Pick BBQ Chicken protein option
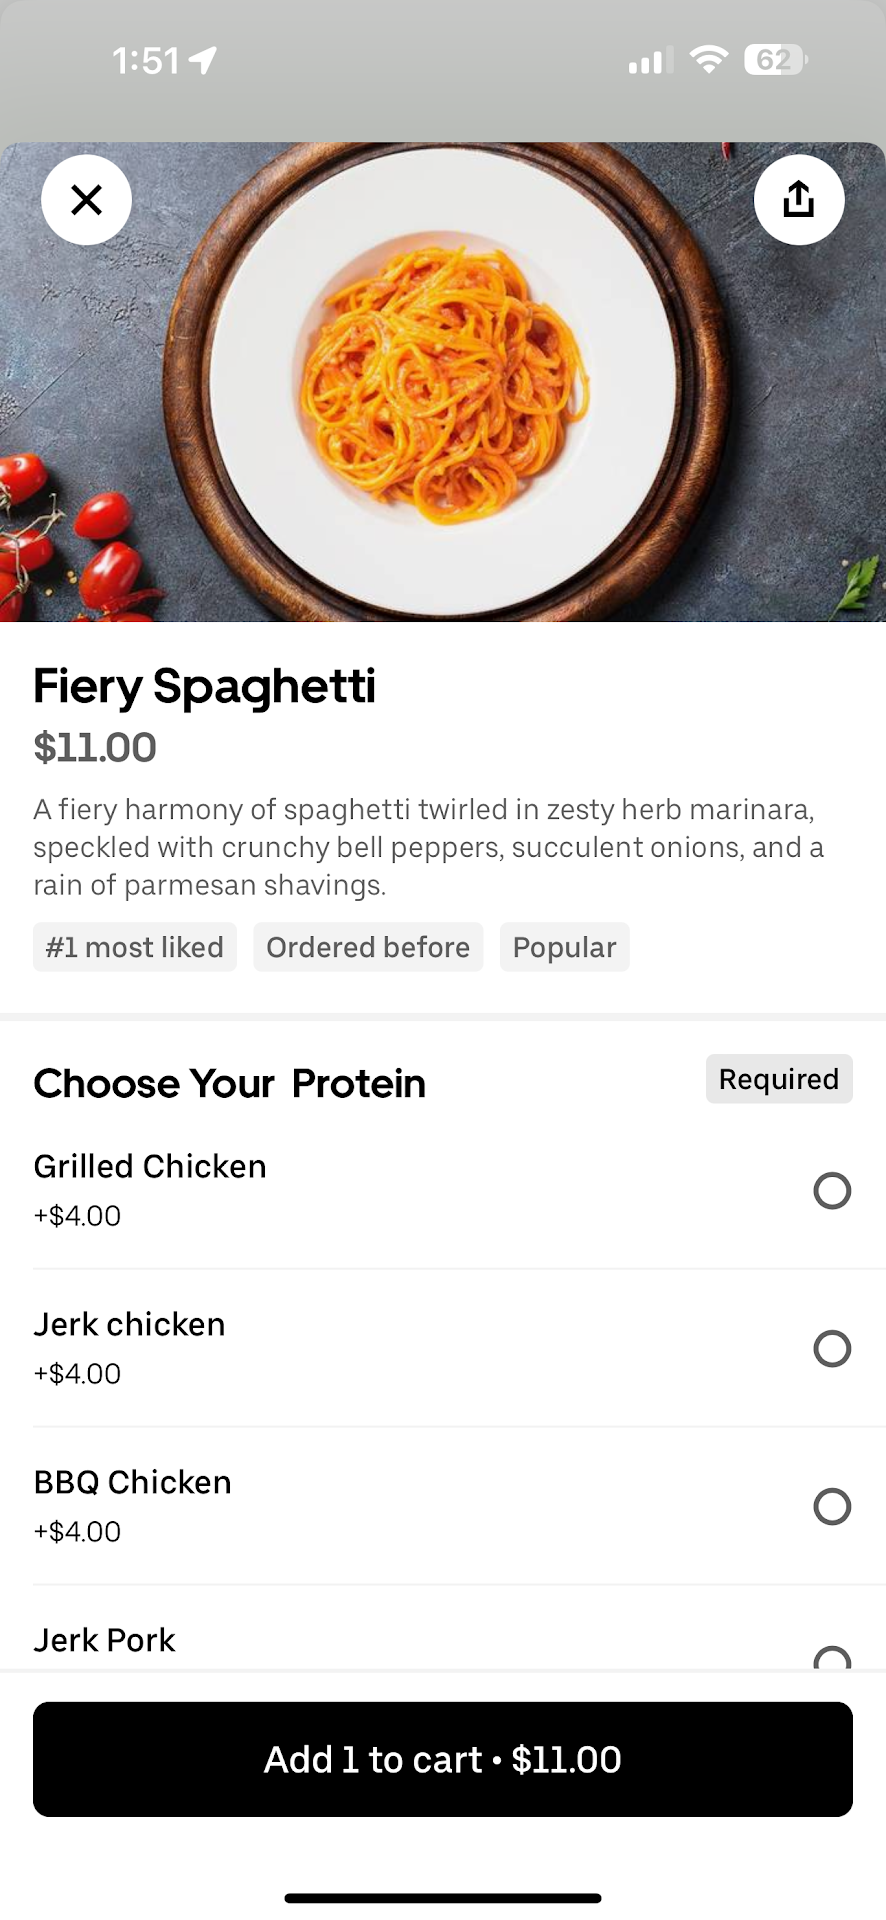This screenshot has height=1920, width=886. (831, 1506)
